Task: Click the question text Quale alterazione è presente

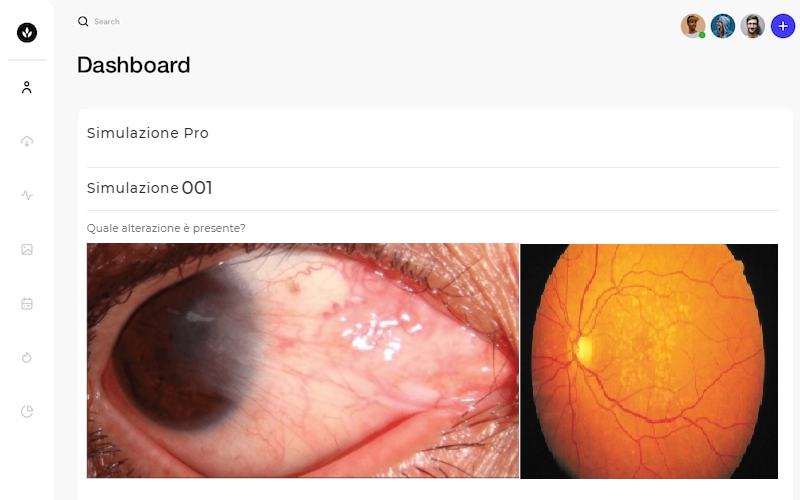Action: click(166, 228)
